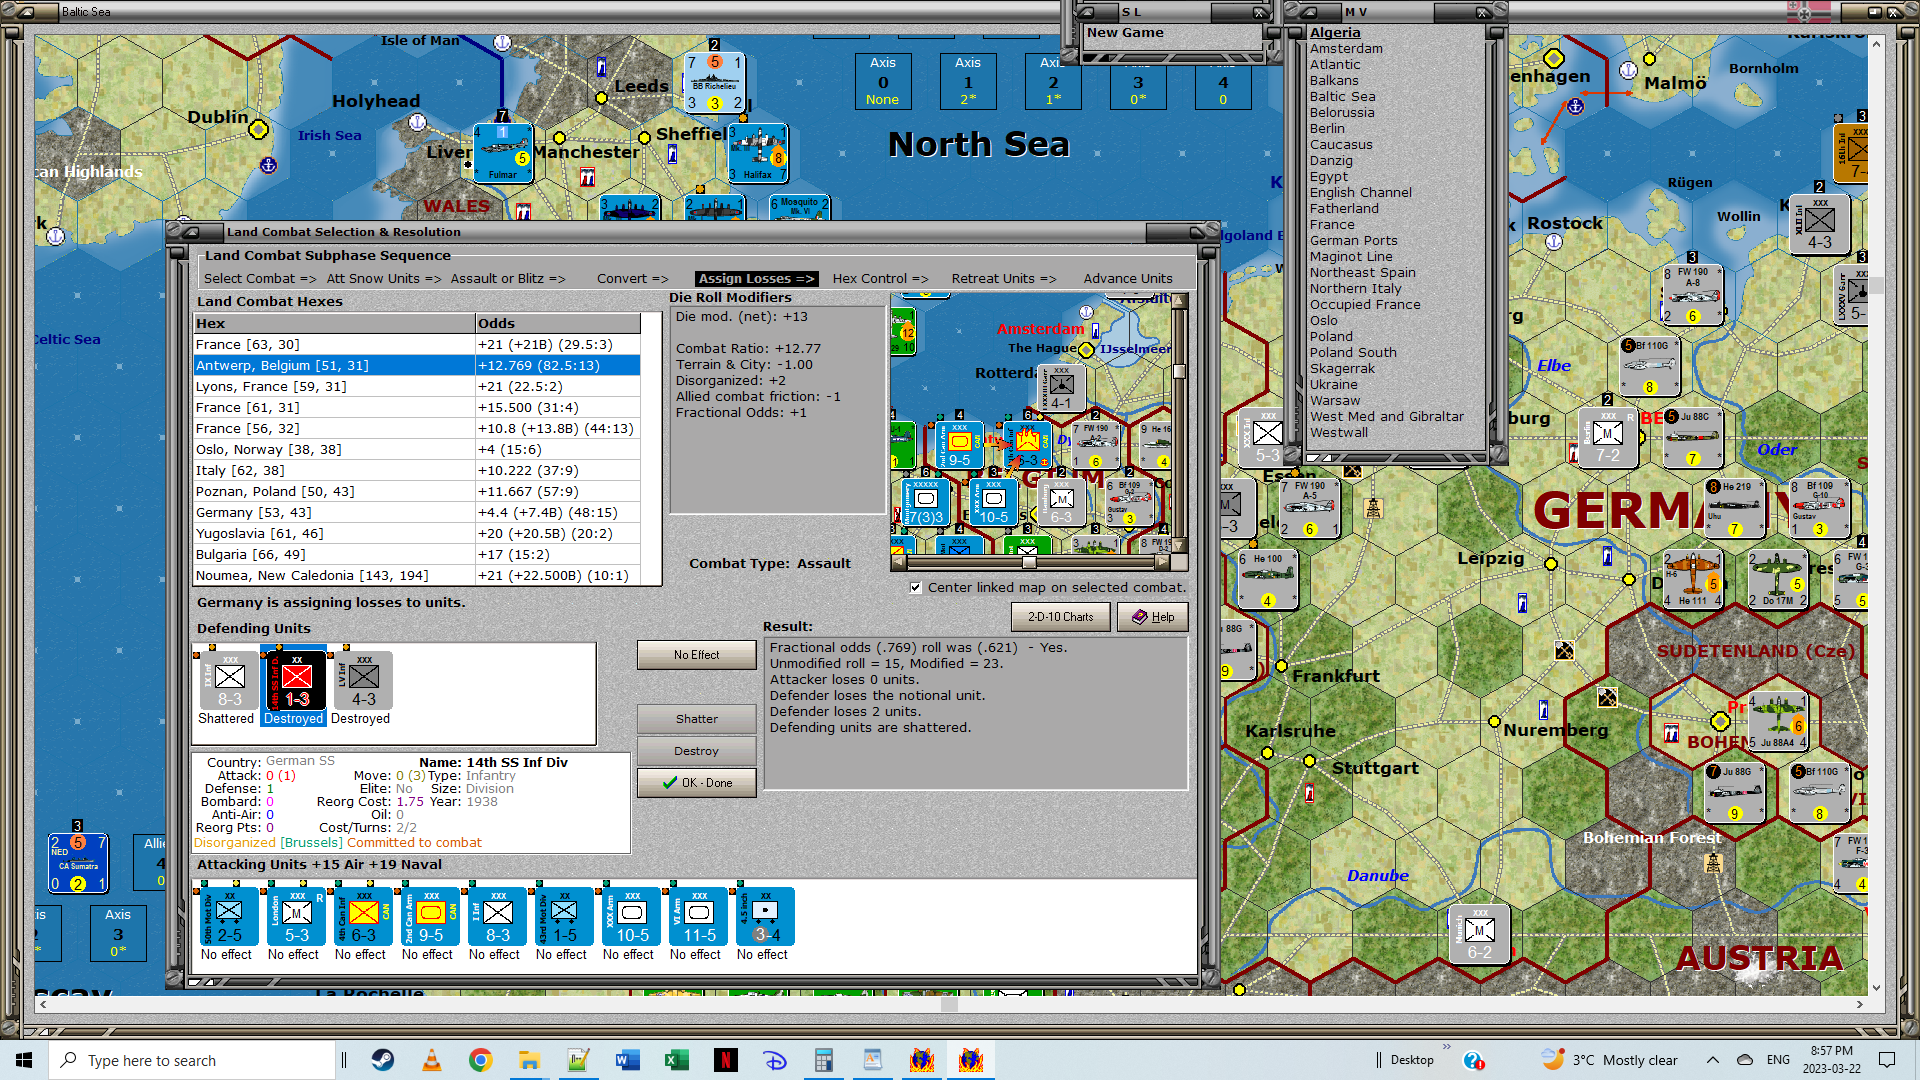Select New Game in the S L window
Screen dimensions: 1920x1080
tap(1125, 33)
